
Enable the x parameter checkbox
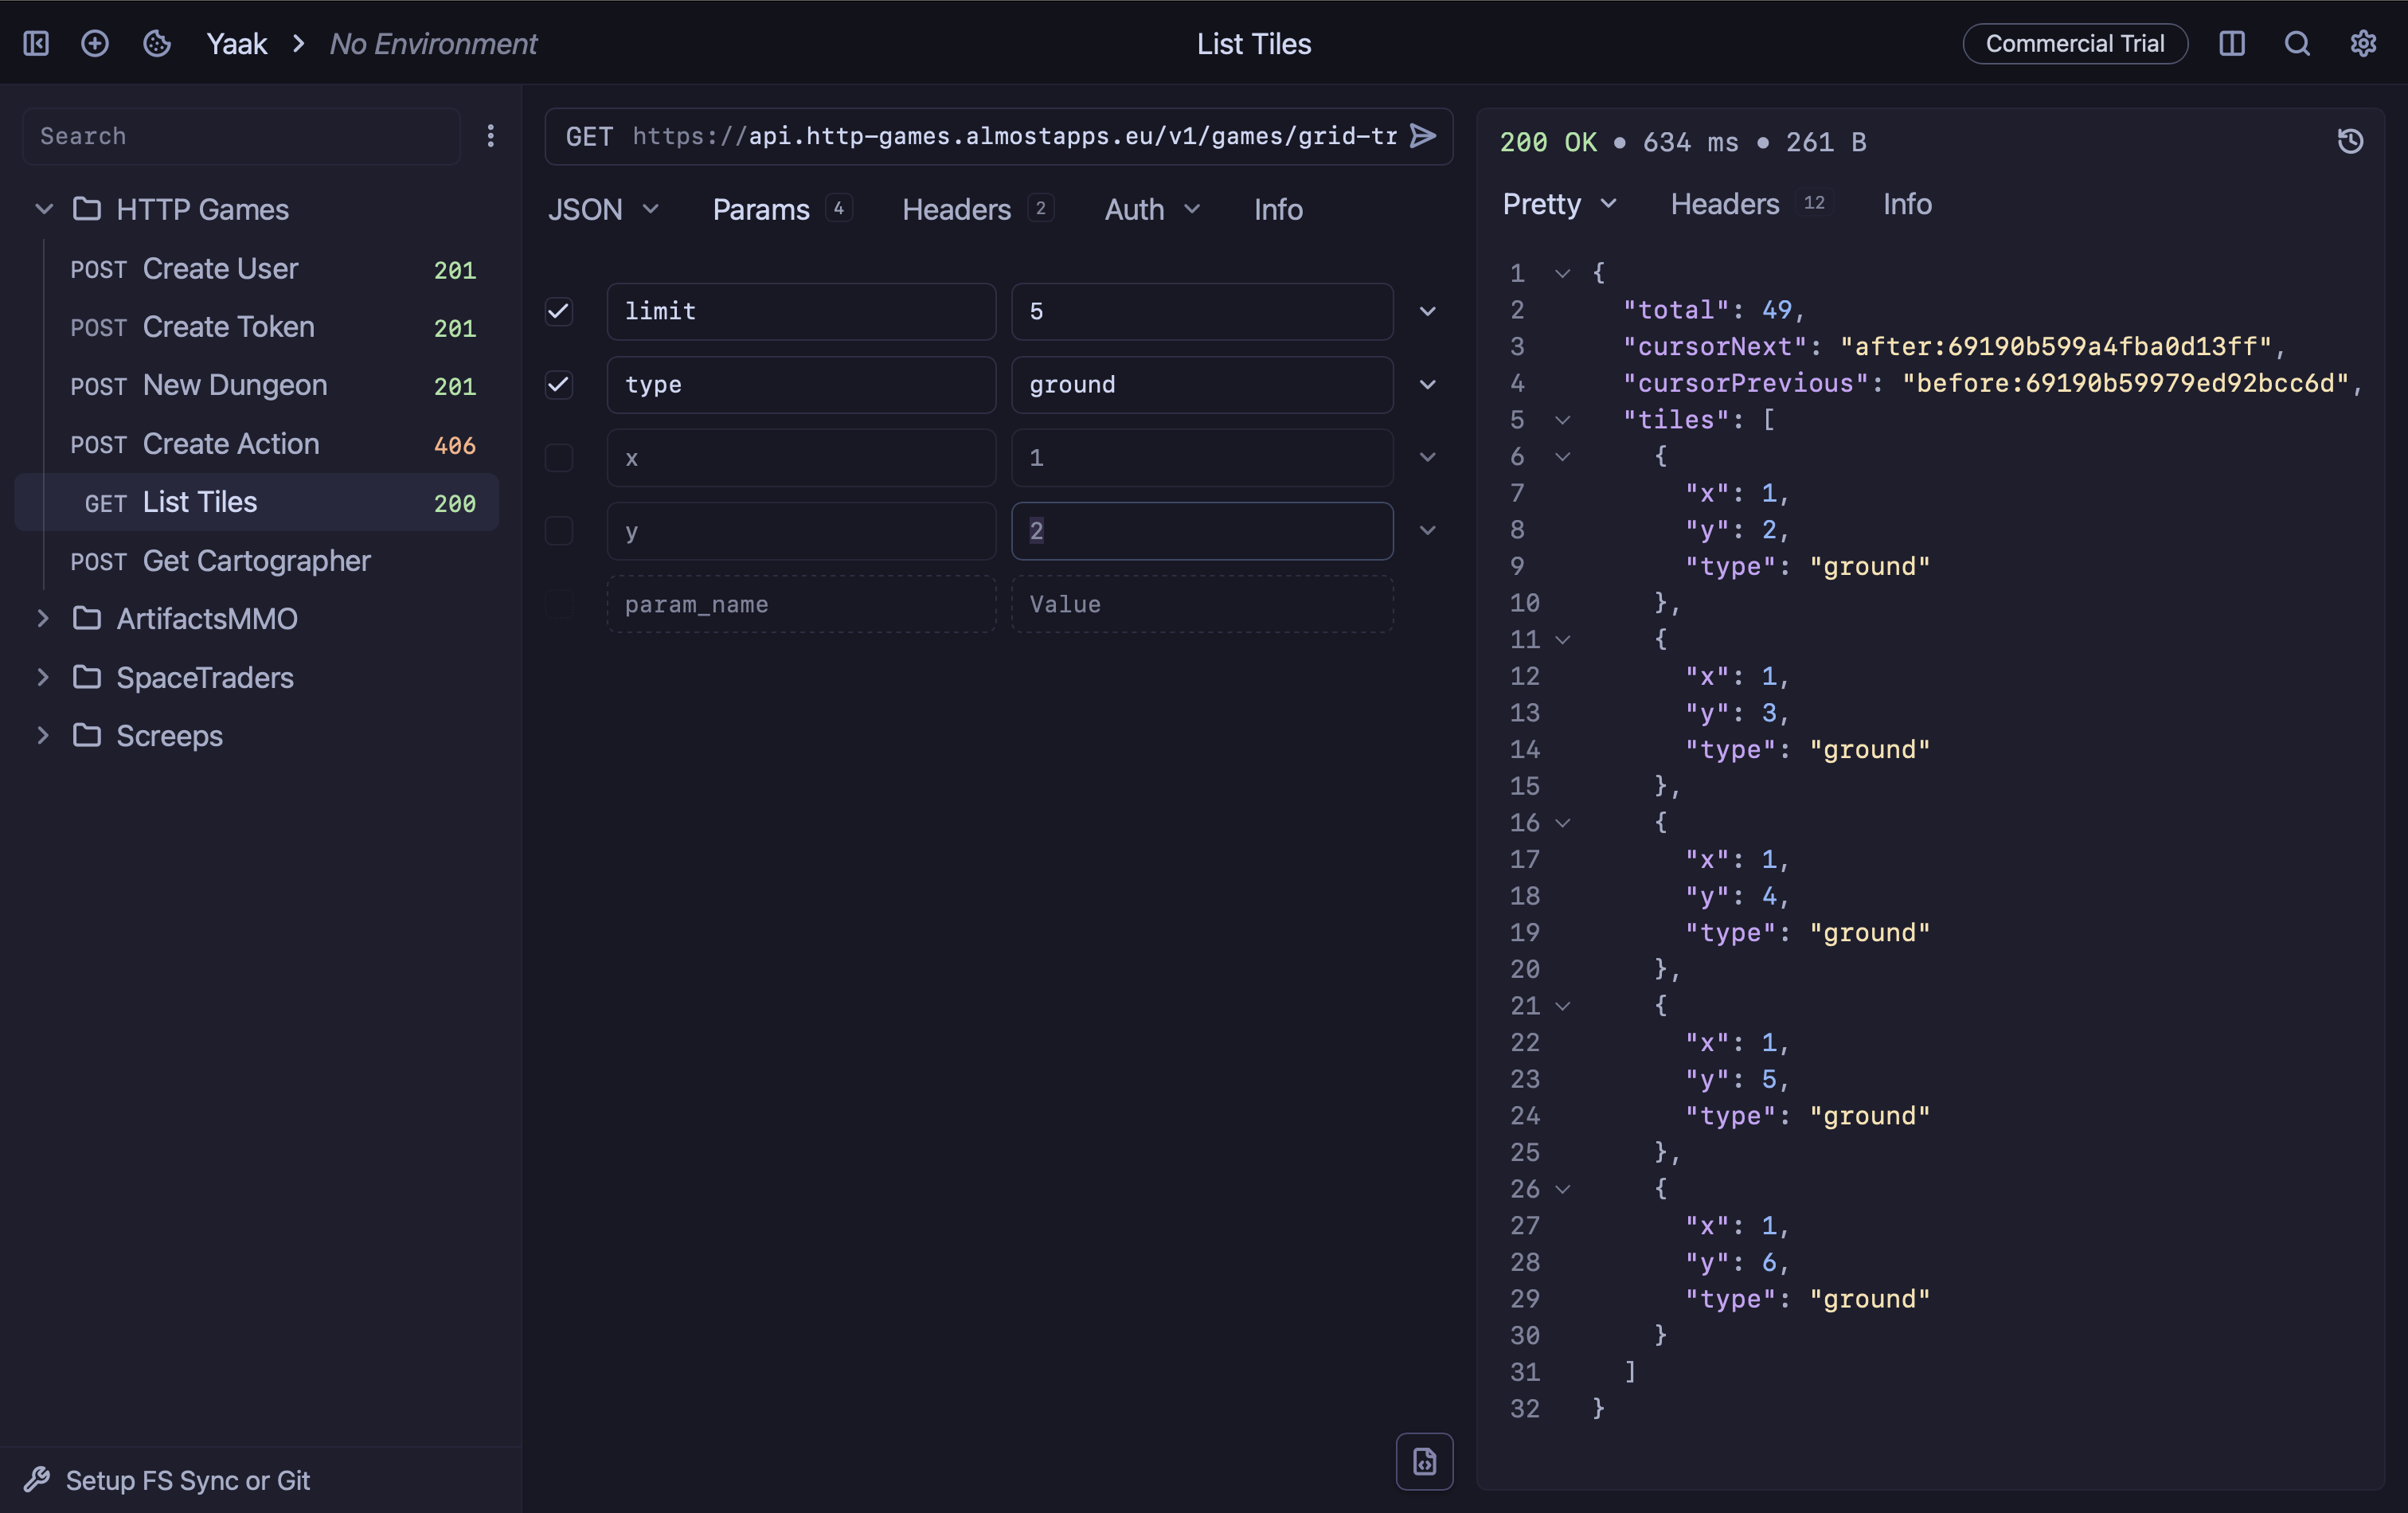tap(558, 457)
